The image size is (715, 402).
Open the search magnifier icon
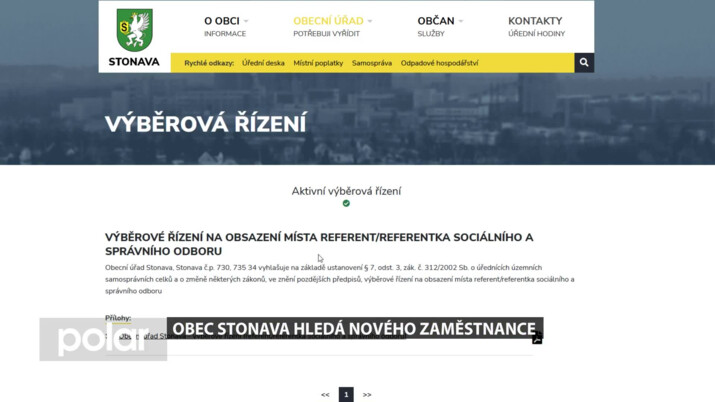pos(584,62)
